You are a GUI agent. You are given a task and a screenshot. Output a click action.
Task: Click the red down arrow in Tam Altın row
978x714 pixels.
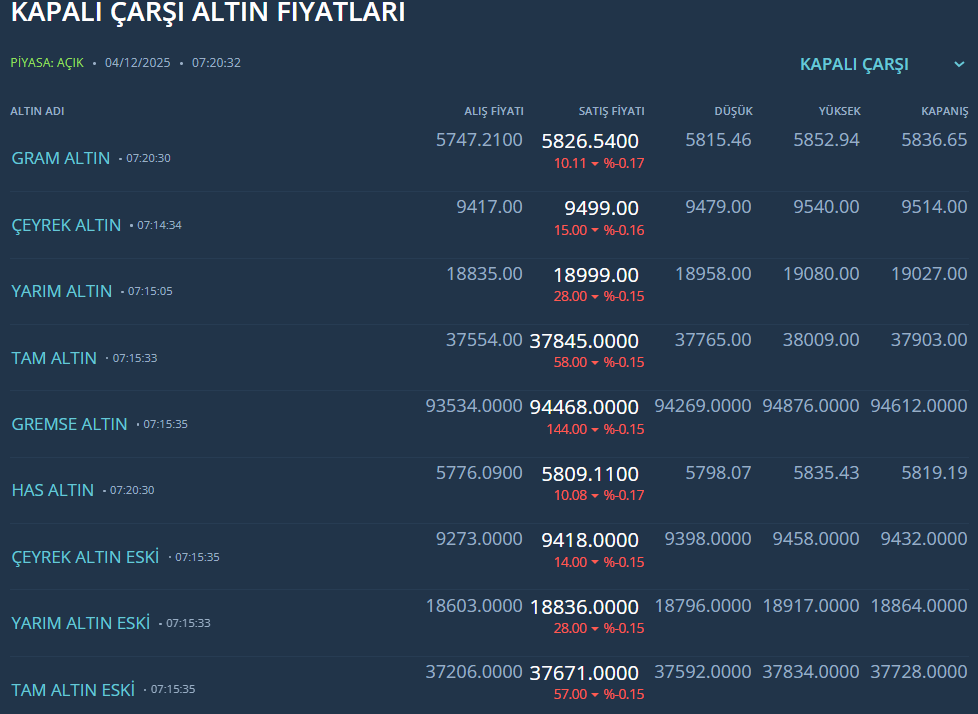click(x=595, y=363)
